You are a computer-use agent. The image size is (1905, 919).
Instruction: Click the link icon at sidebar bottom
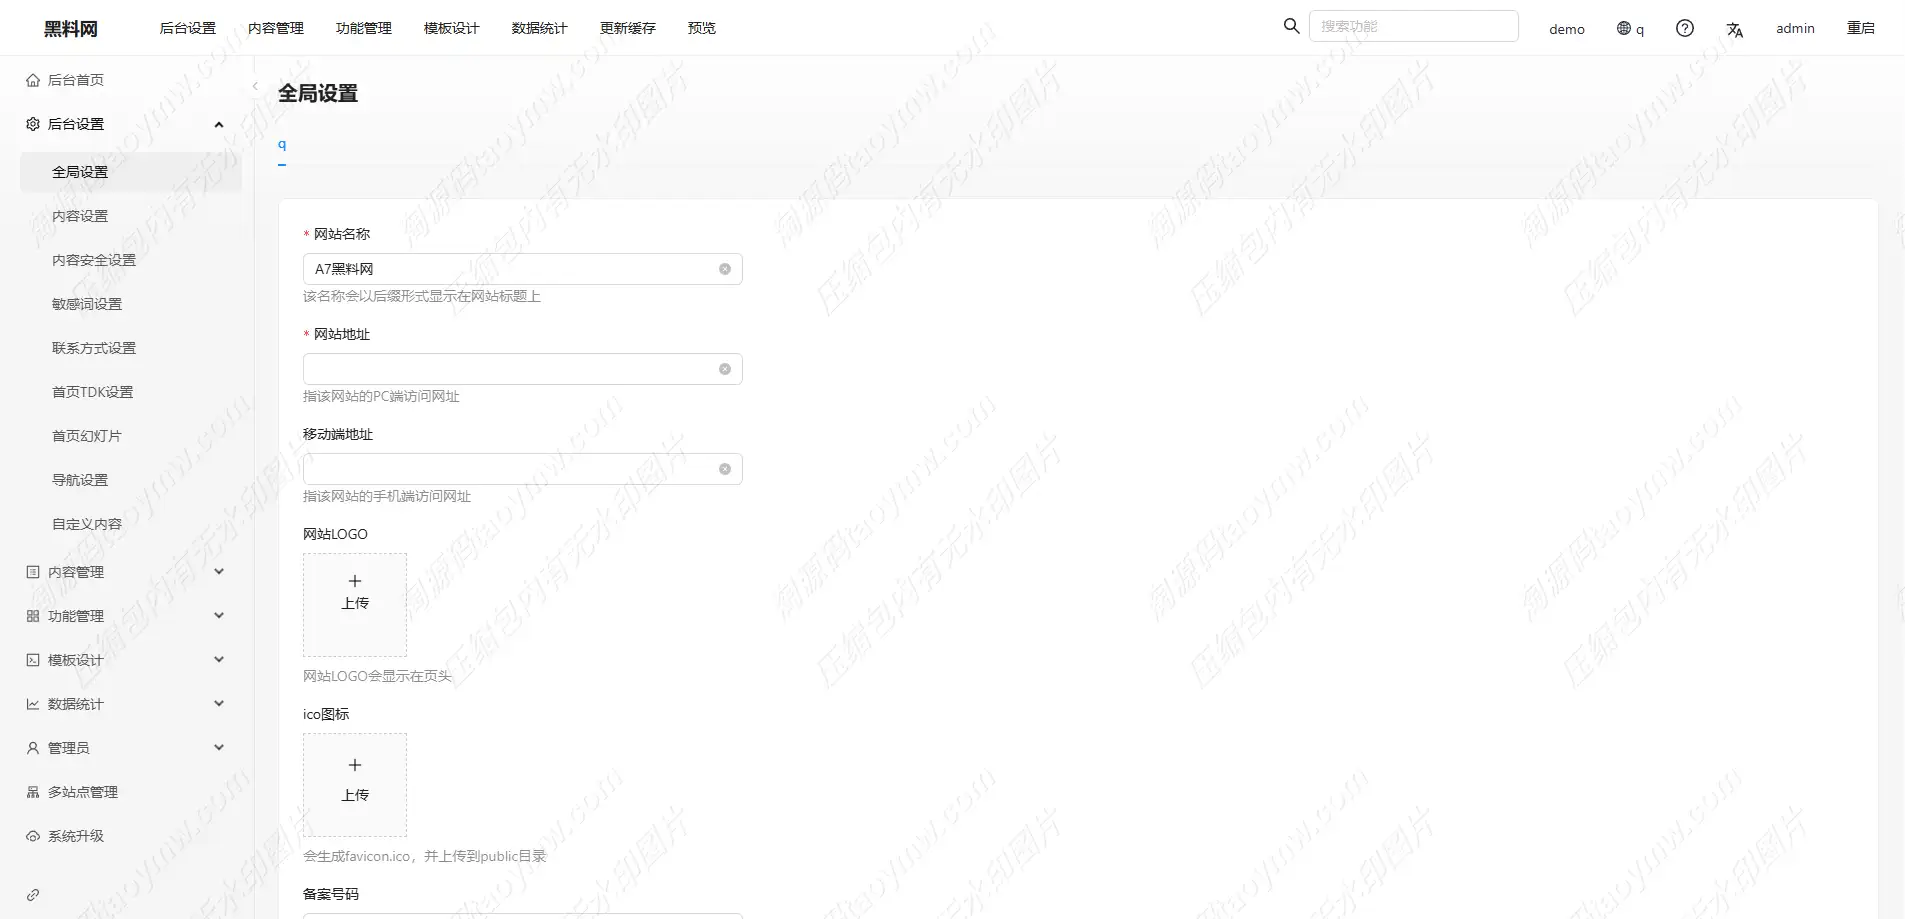pos(33,895)
